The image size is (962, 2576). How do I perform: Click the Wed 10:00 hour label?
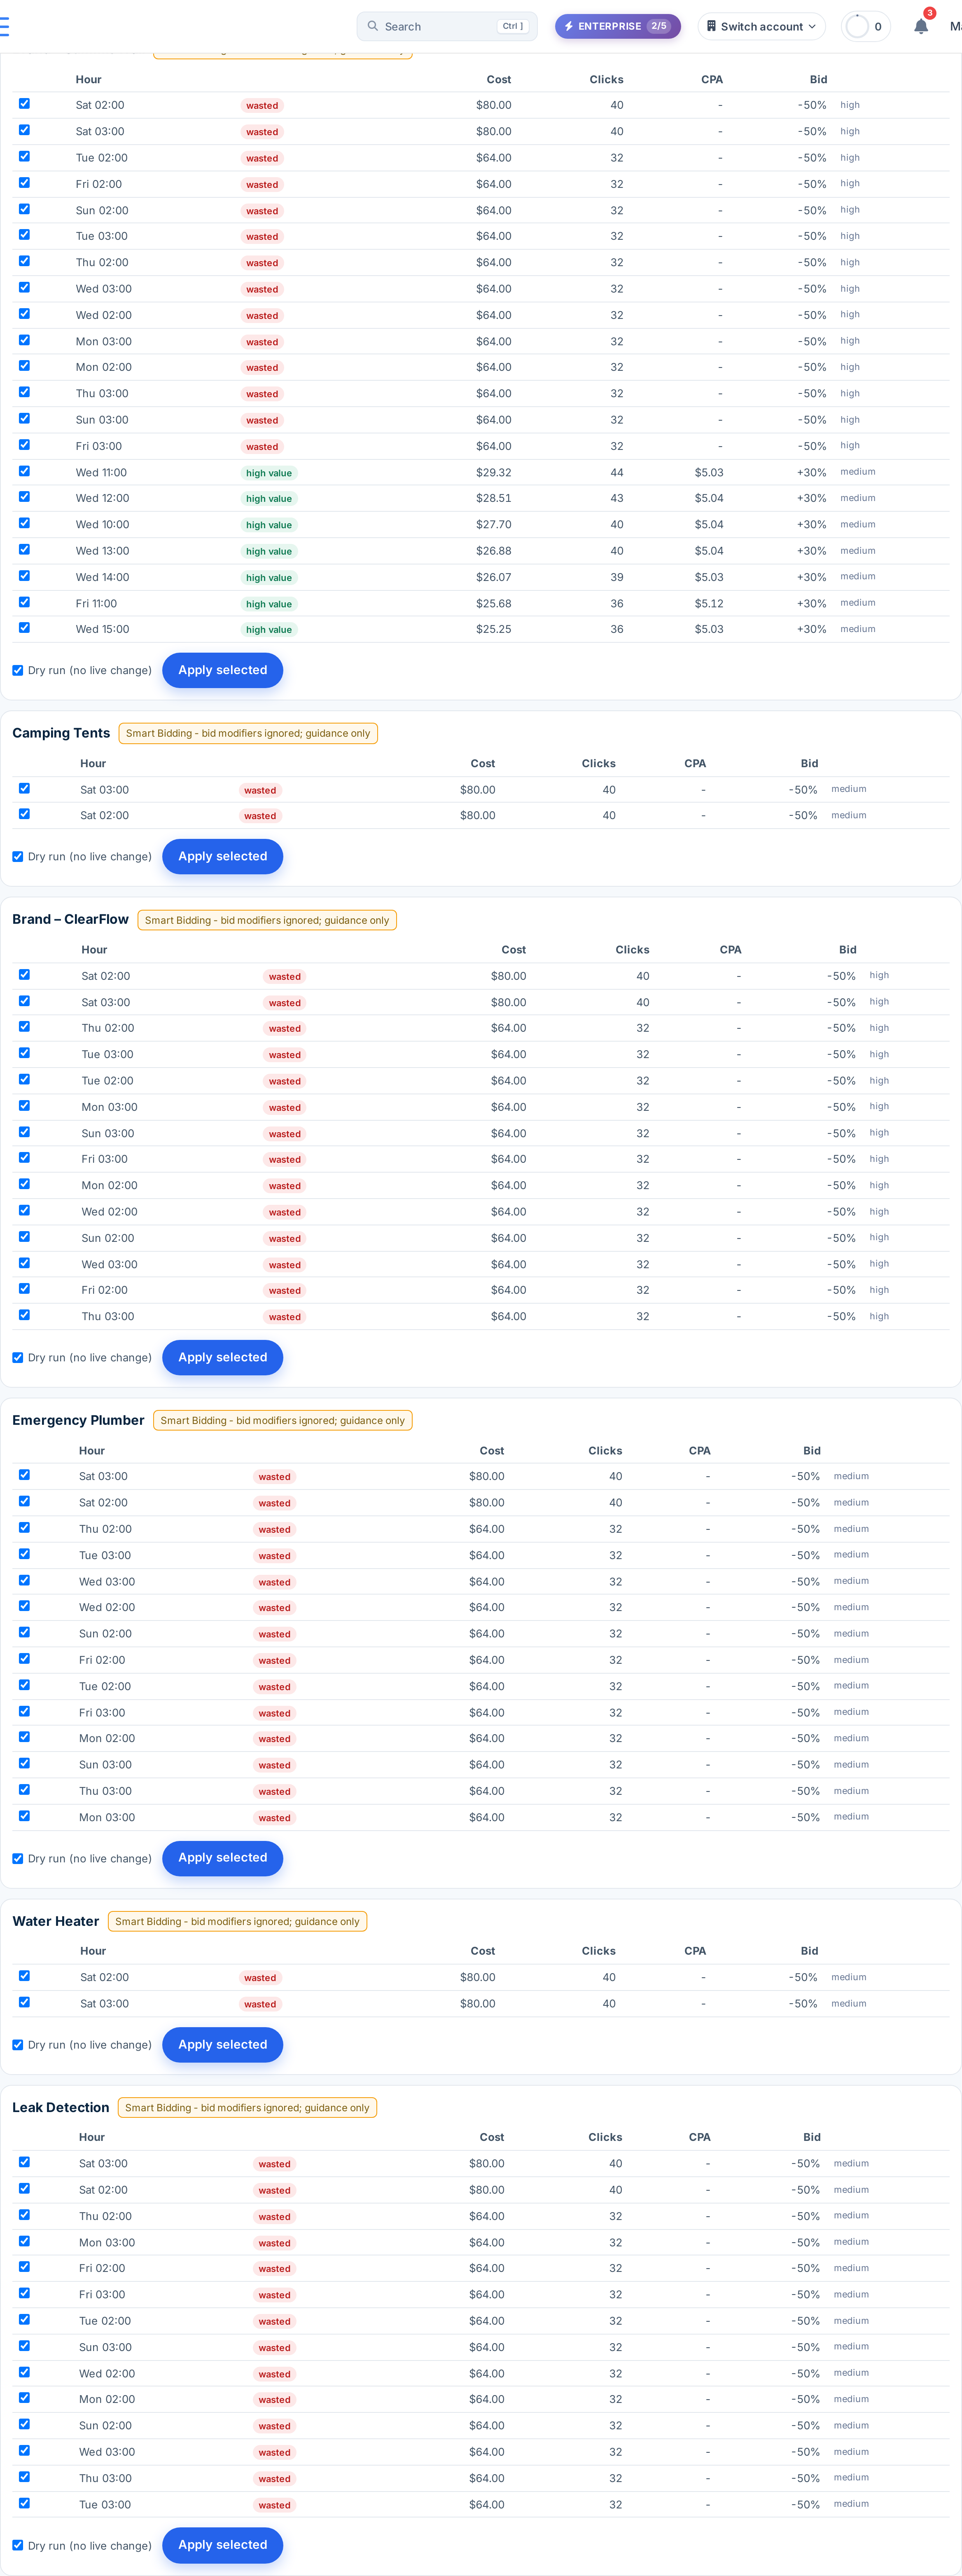tap(102, 525)
